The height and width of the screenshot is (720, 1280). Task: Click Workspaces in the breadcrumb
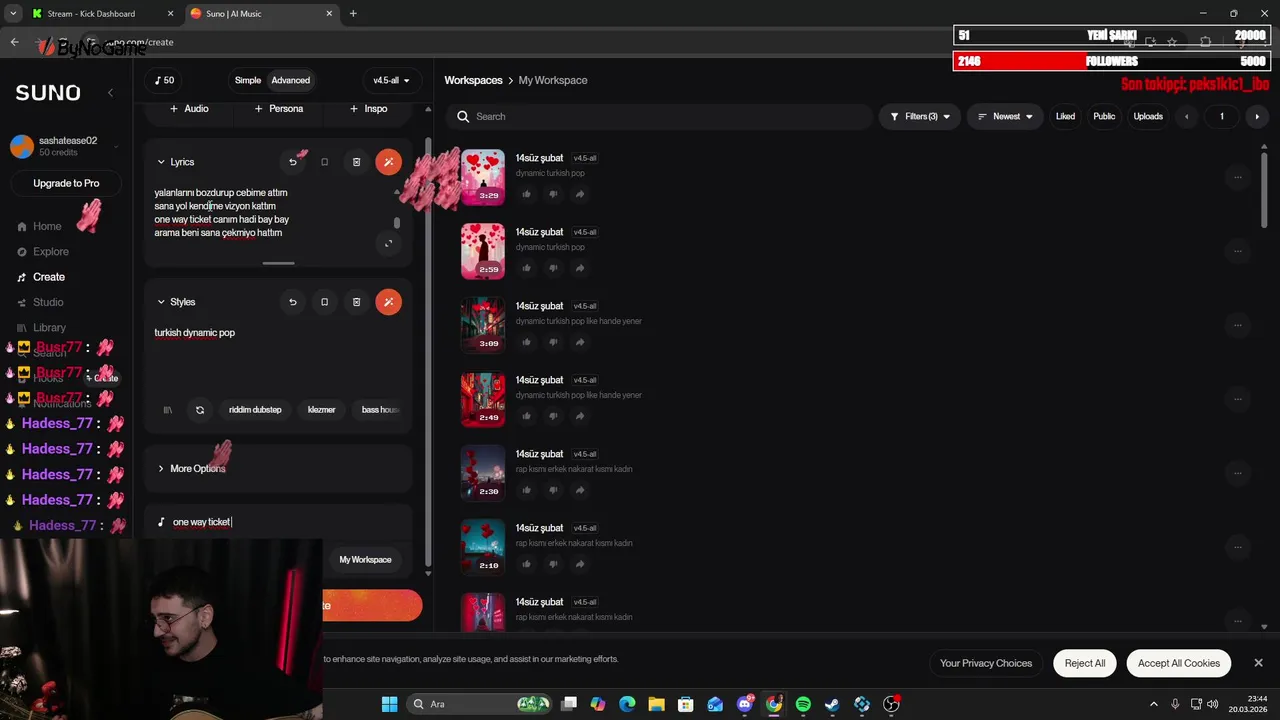[473, 80]
